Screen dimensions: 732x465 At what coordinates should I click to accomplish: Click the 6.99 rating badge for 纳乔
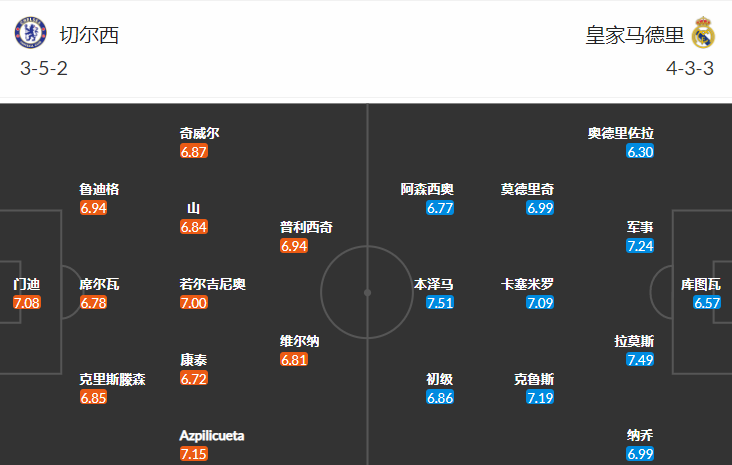point(640,455)
